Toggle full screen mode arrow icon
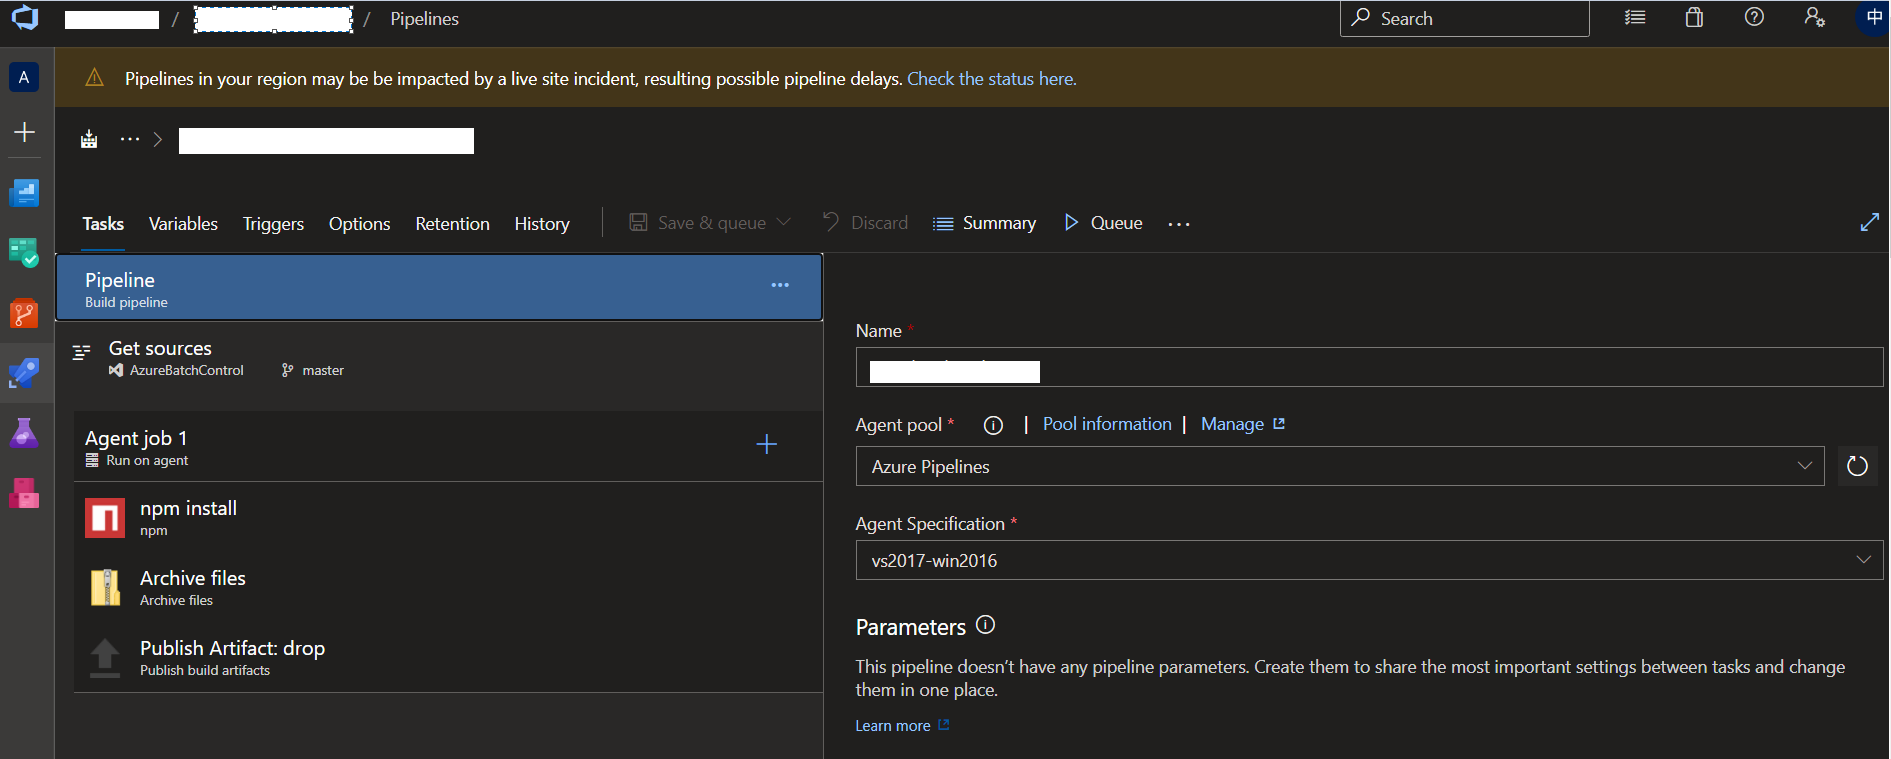Screen dimensions: 1891x759 1869,222
